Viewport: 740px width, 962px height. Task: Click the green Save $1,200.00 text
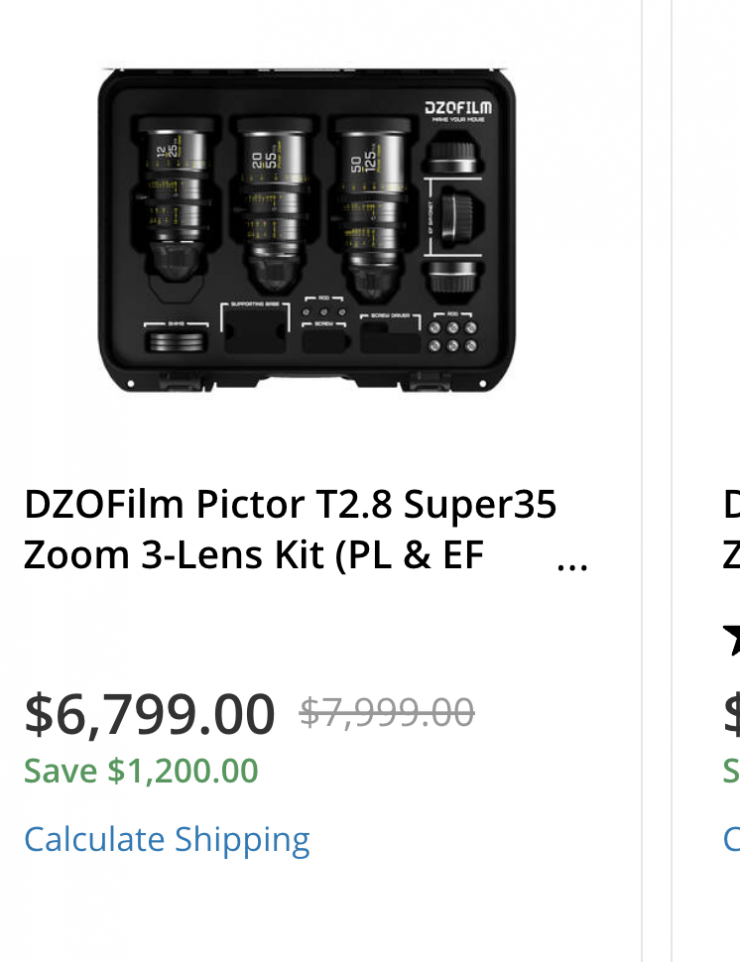click(x=141, y=771)
